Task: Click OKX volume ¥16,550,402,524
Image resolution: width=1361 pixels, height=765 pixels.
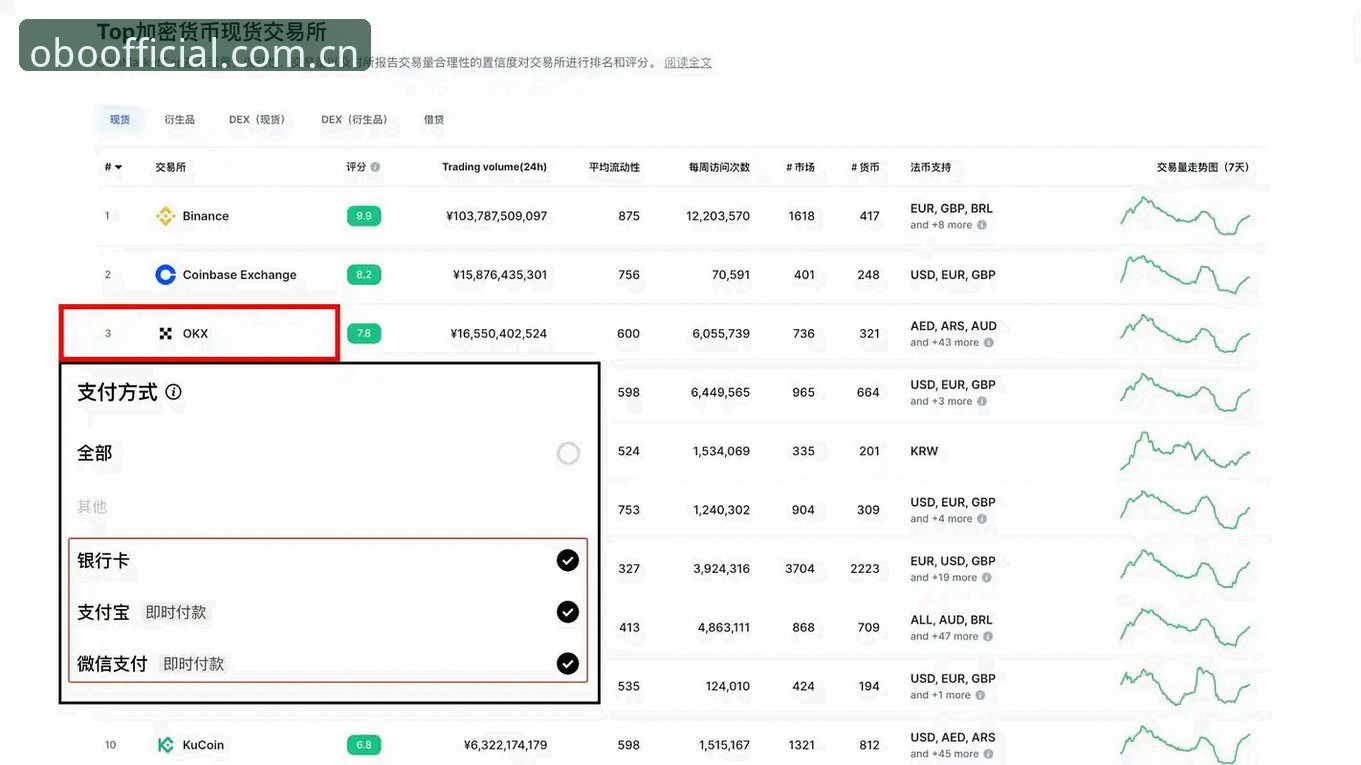Action: click(x=499, y=334)
